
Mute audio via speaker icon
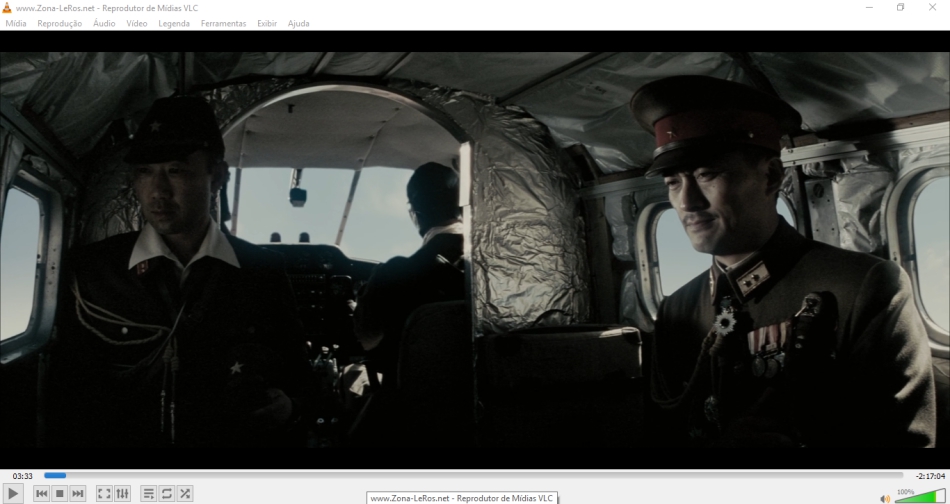click(x=885, y=499)
